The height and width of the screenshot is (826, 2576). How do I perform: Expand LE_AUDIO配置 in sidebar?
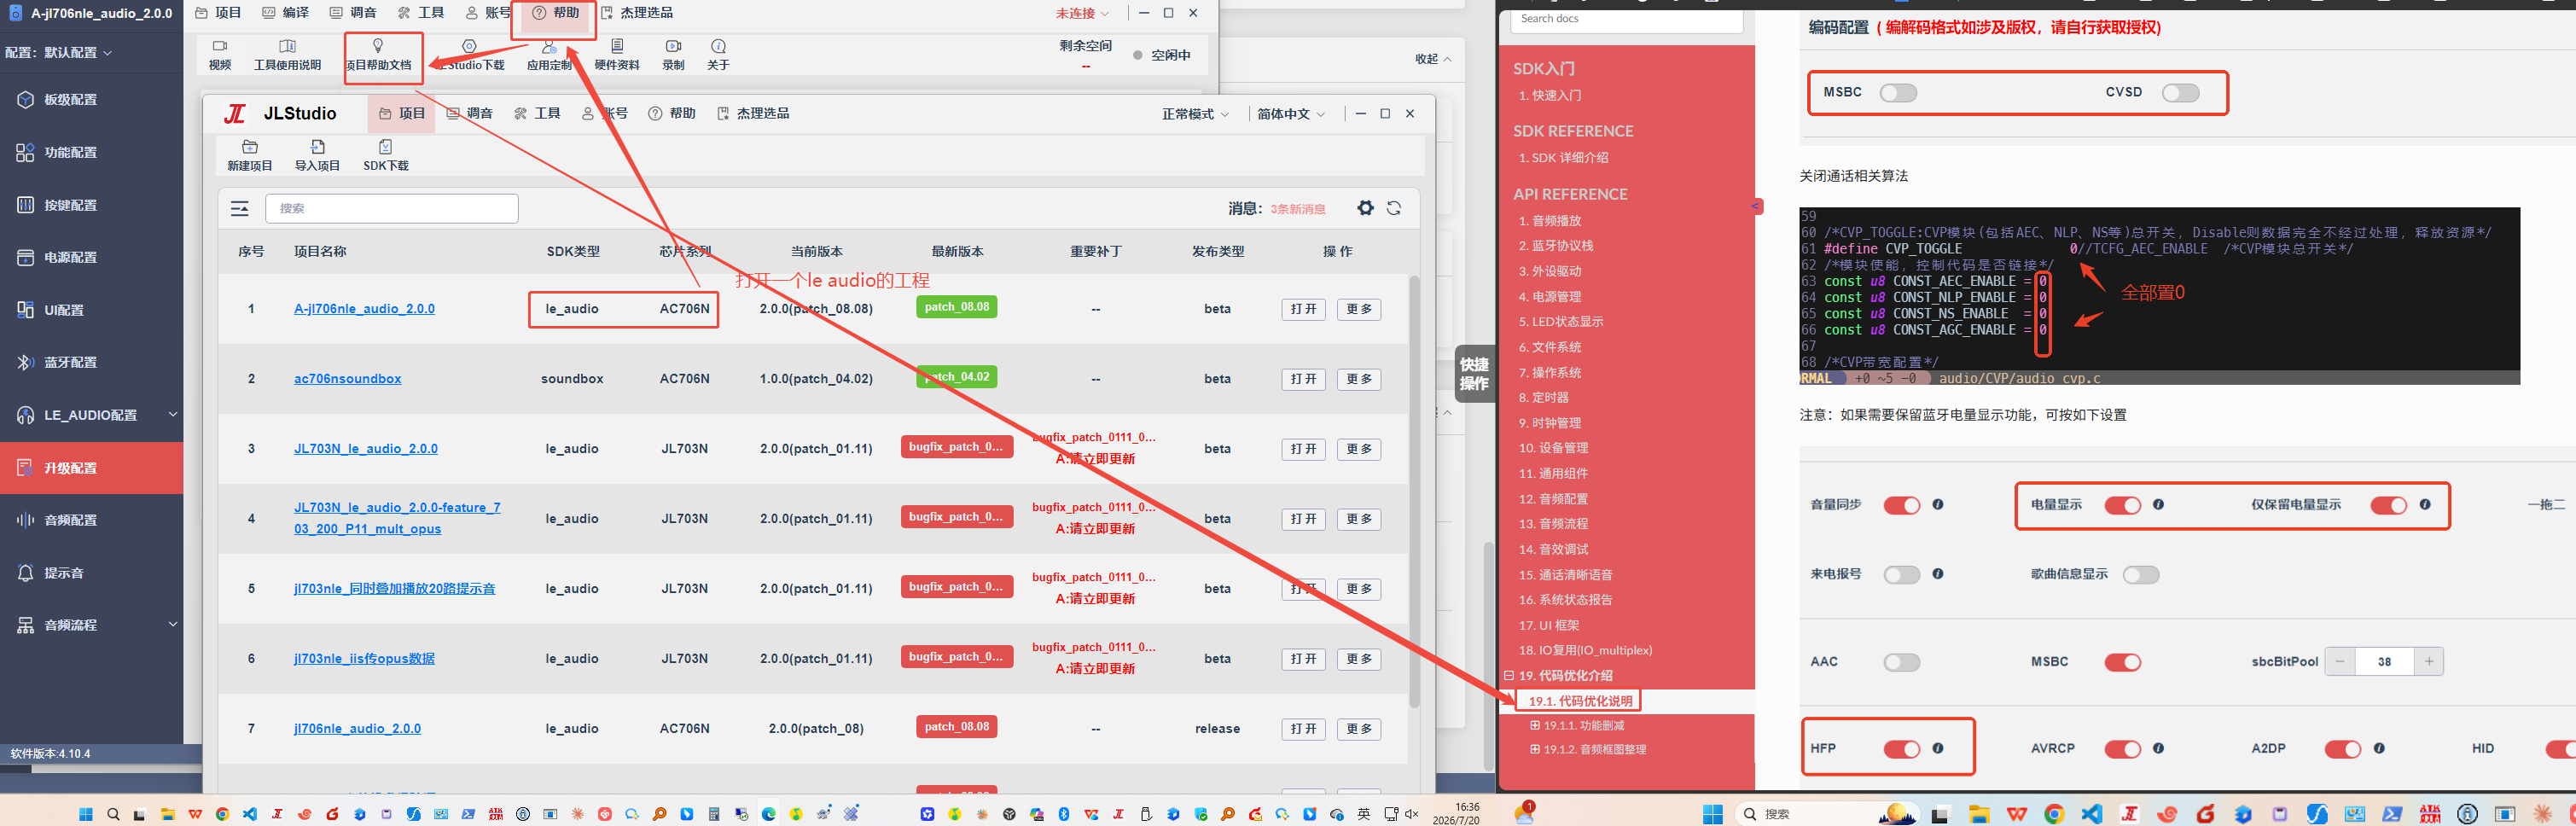(172, 414)
